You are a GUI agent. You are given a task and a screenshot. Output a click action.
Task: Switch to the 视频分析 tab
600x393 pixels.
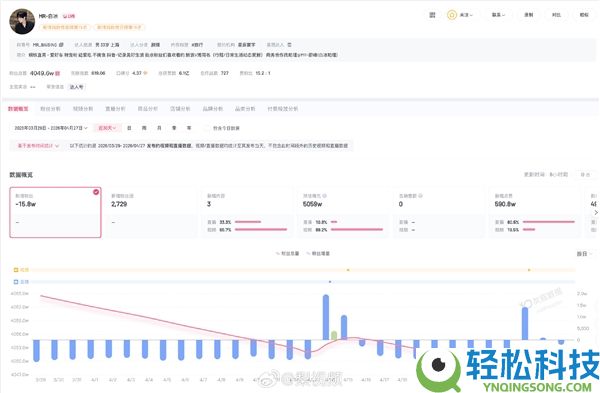click(x=83, y=109)
